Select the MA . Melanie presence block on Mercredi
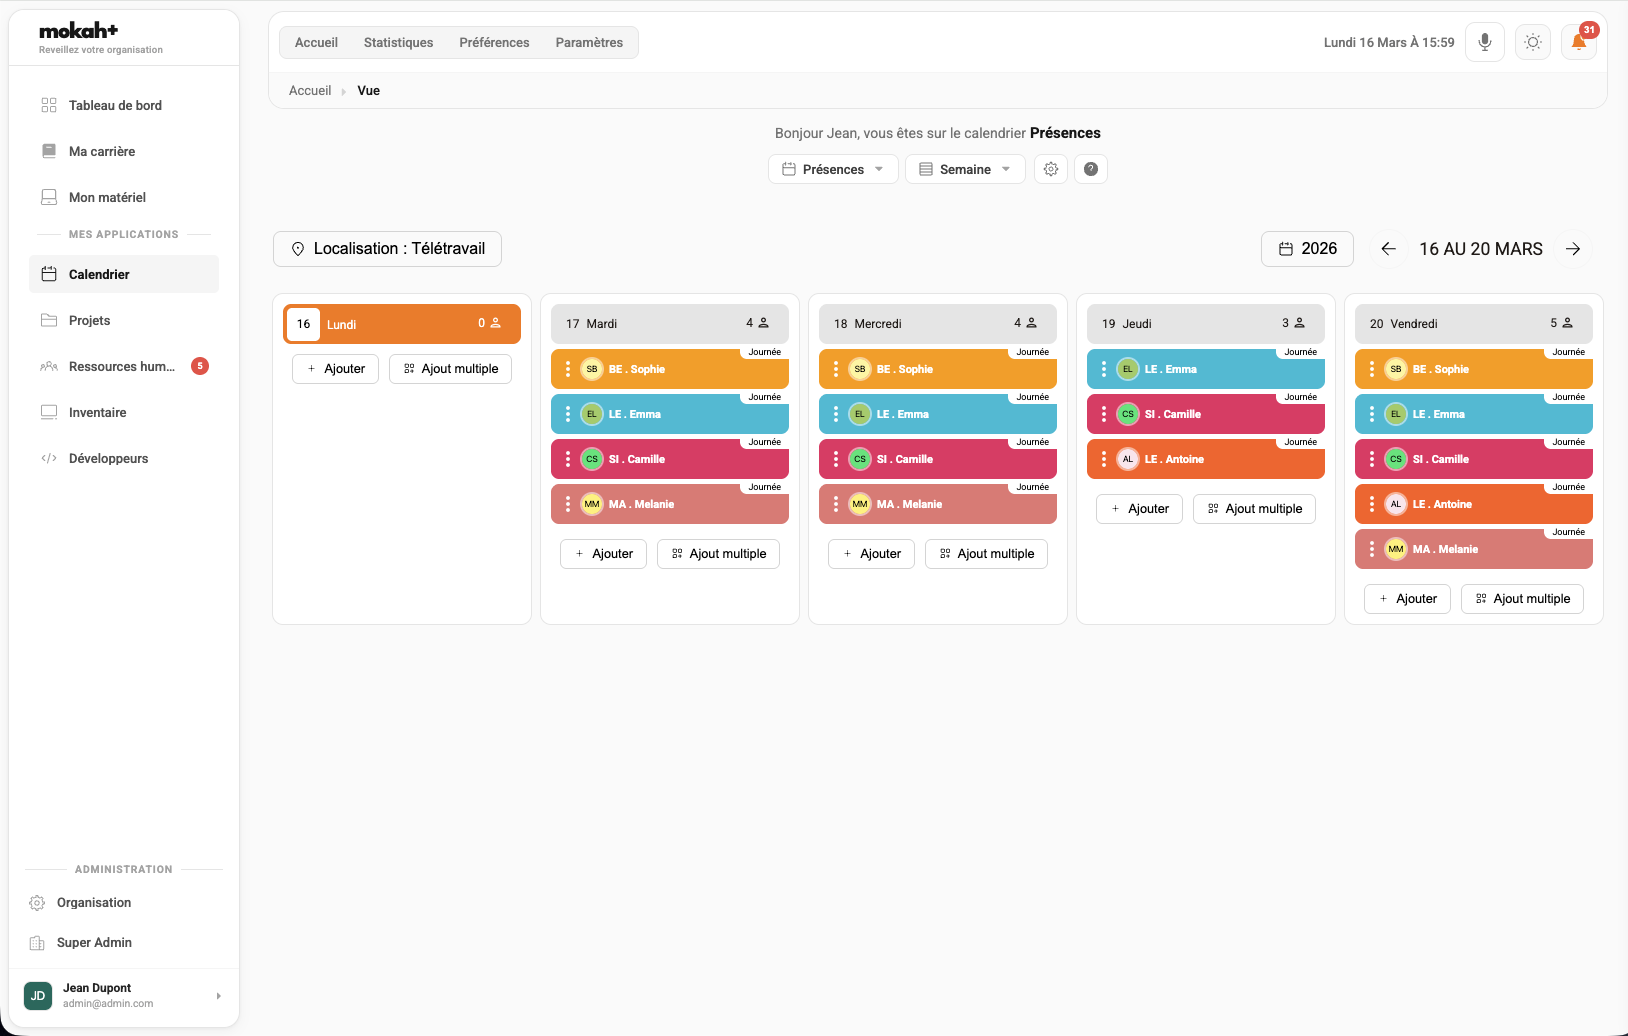1628x1036 pixels. 940,504
